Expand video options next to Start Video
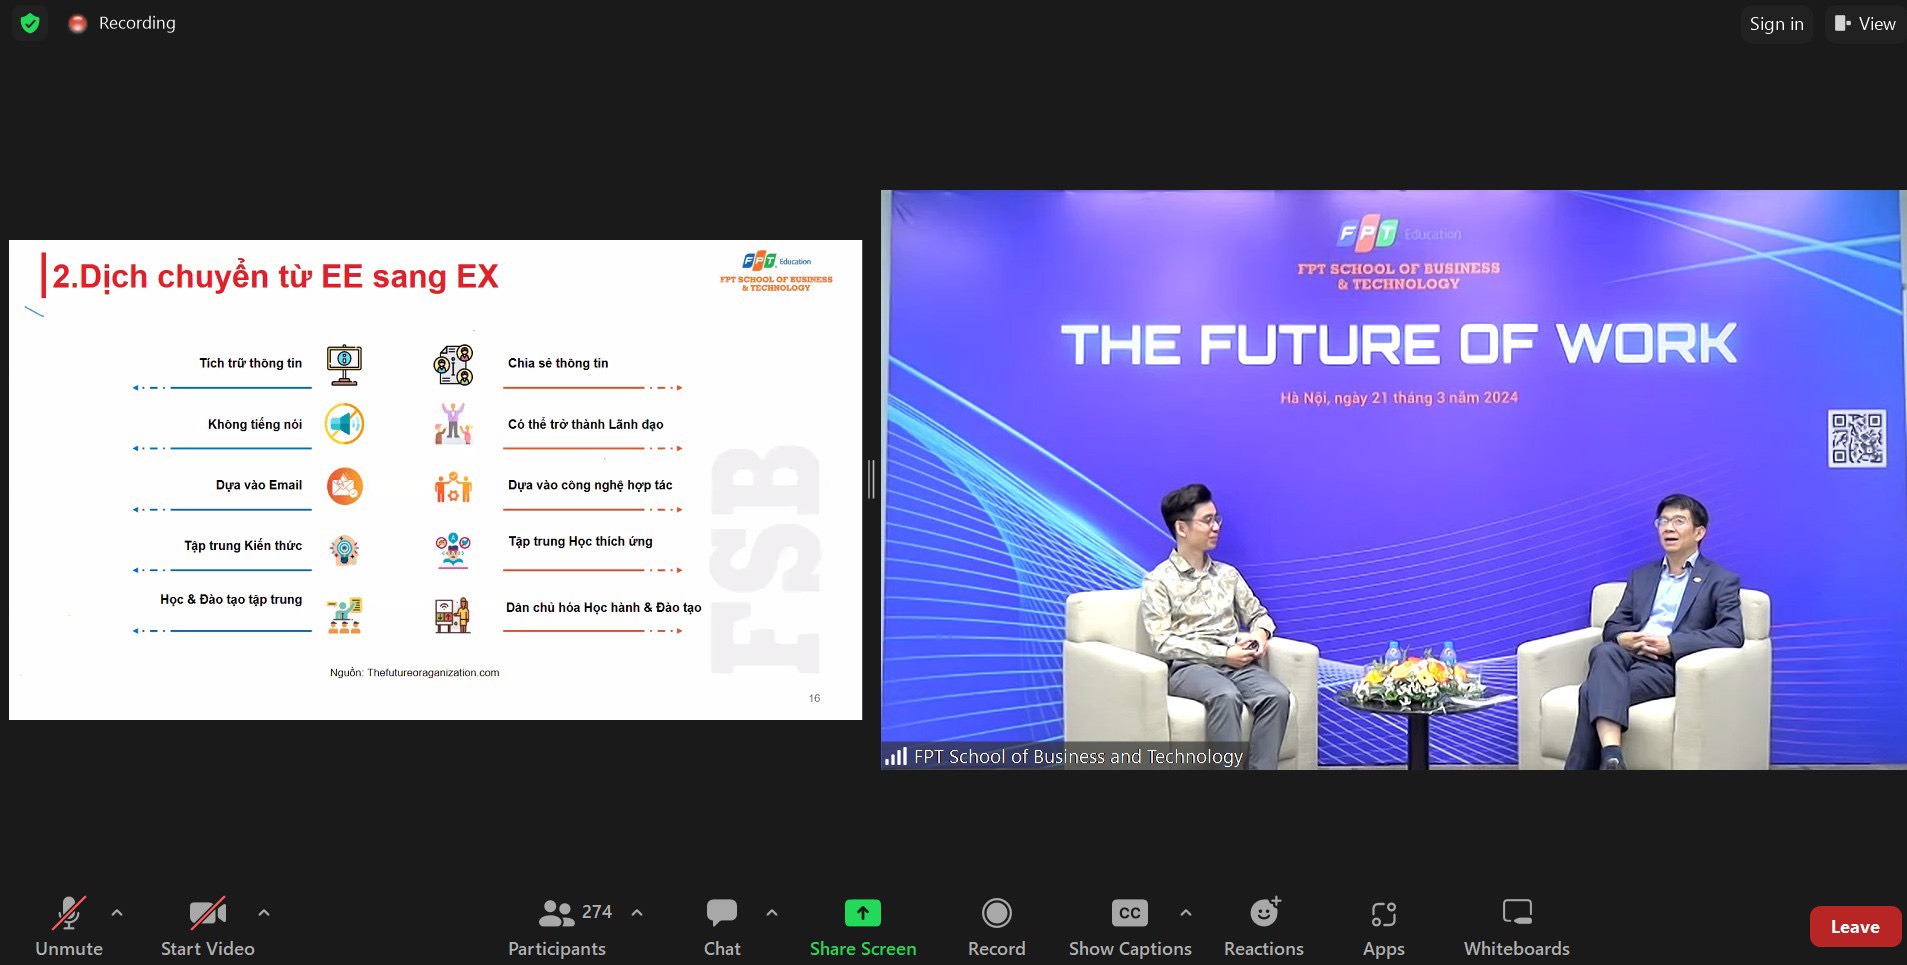The width and height of the screenshot is (1907, 965). (264, 913)
